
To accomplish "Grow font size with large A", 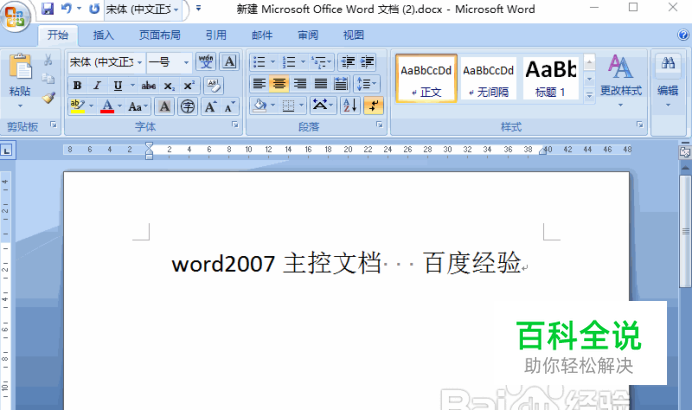I will click(x=210, y=106).
